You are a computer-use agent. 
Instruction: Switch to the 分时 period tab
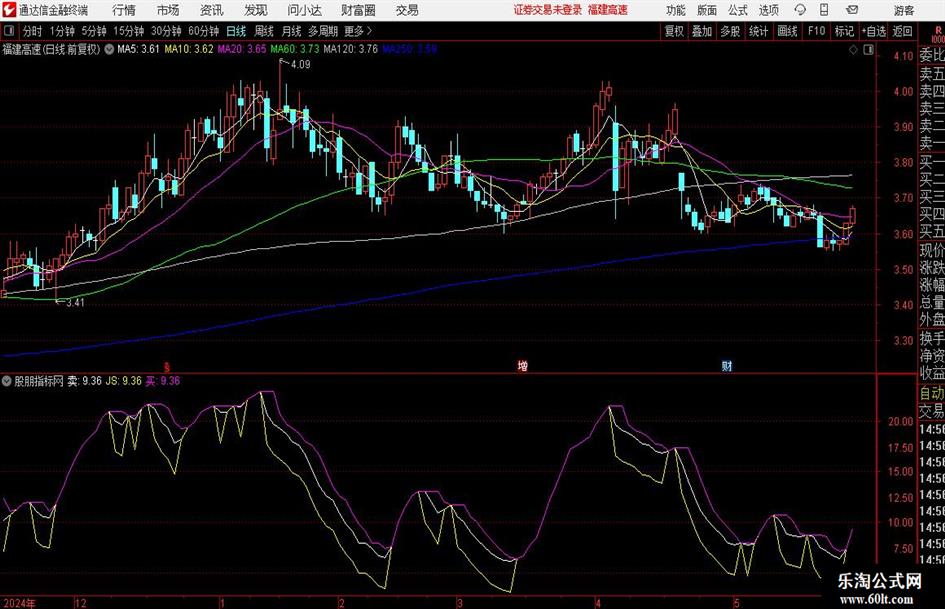tap(32, 31)
